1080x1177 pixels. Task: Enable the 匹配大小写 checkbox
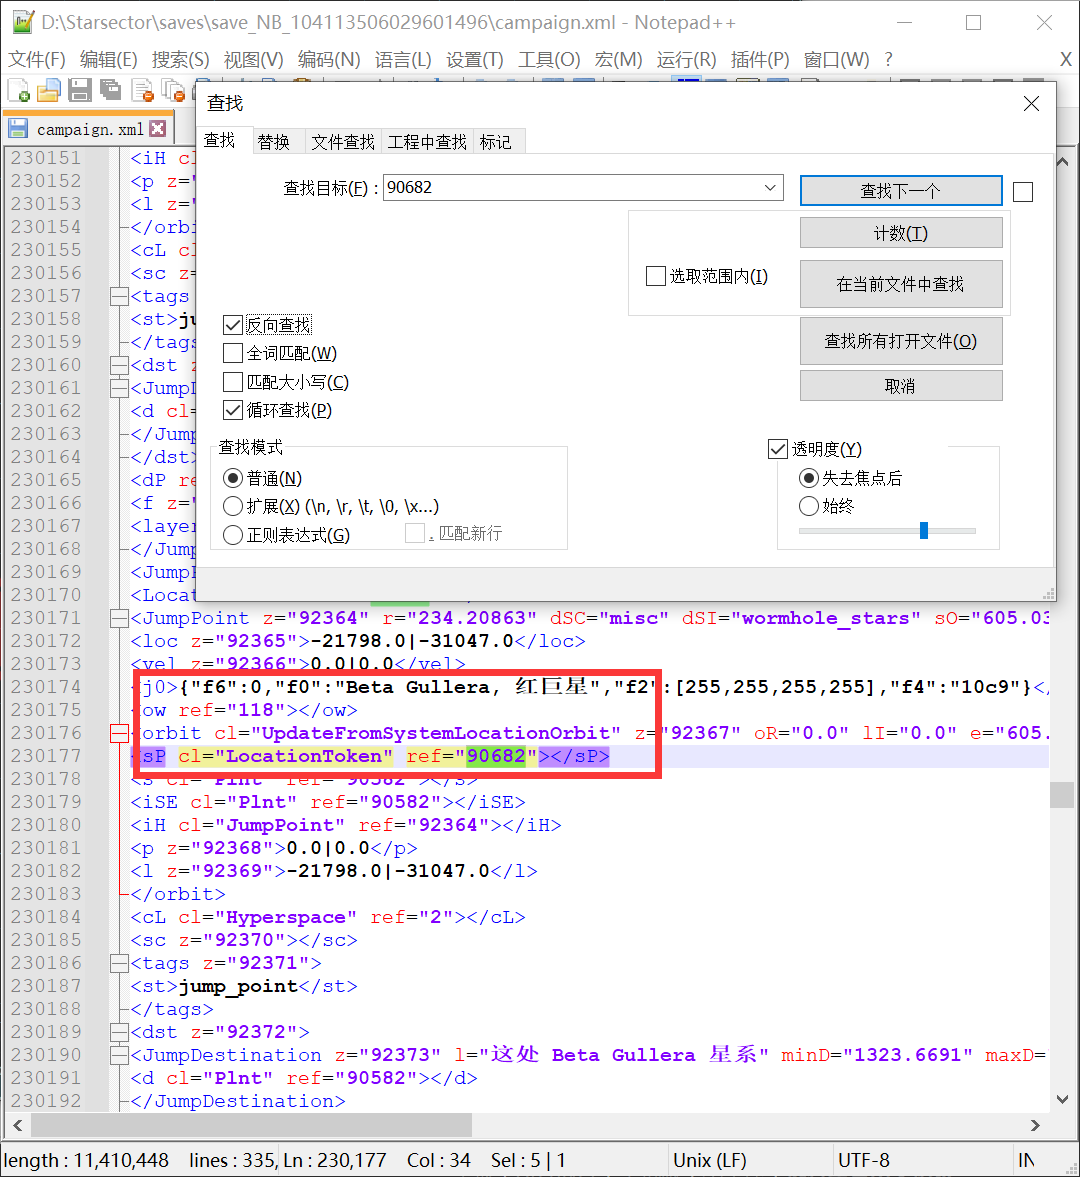coord(233,382)
